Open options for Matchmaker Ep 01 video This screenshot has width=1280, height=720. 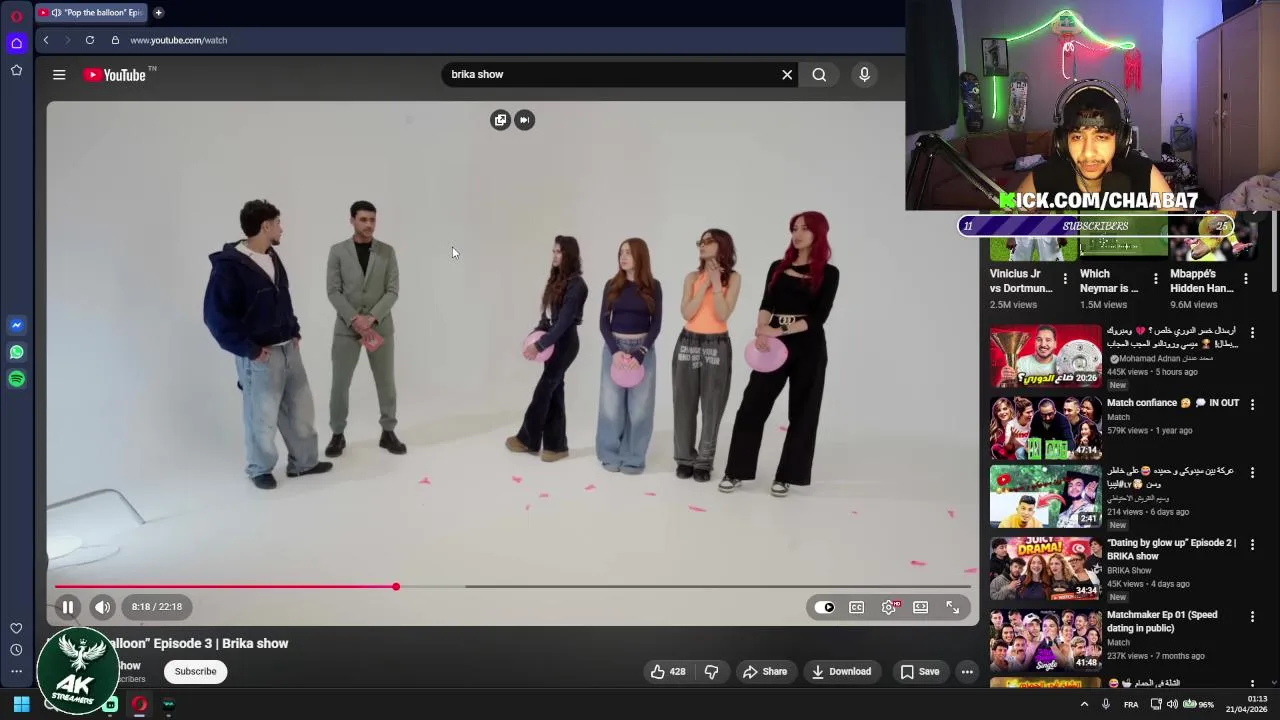pos(1252,616)
